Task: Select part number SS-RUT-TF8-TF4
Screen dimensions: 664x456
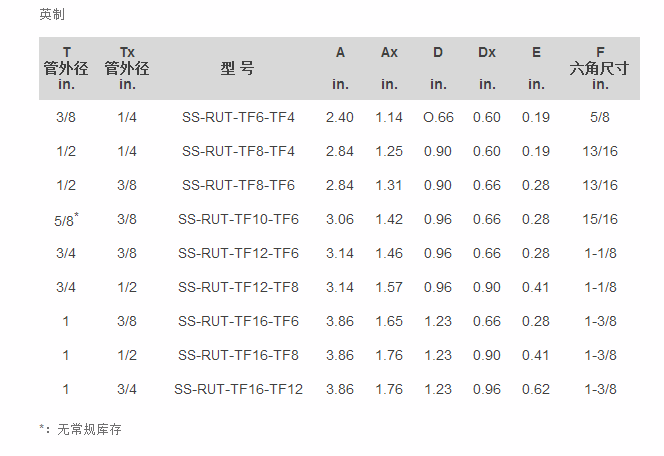Action: [238, 151]
